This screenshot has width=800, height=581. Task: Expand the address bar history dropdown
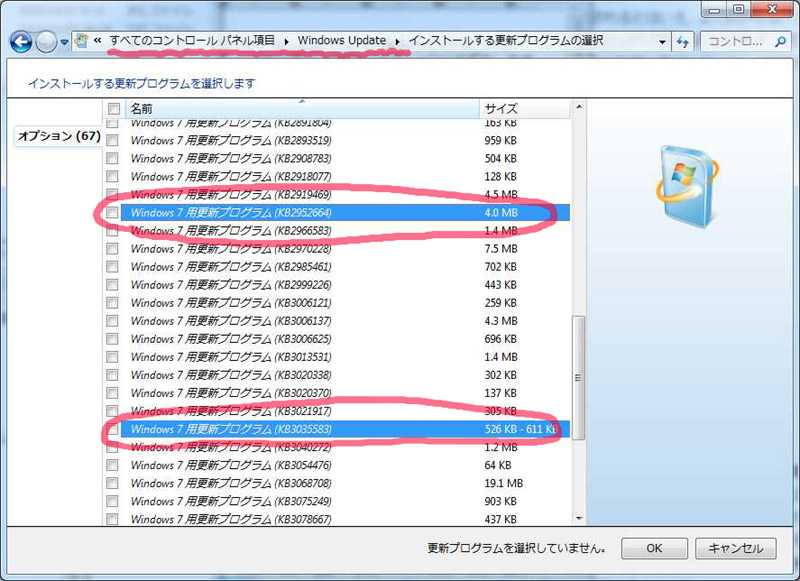click(x=662, y=42)
